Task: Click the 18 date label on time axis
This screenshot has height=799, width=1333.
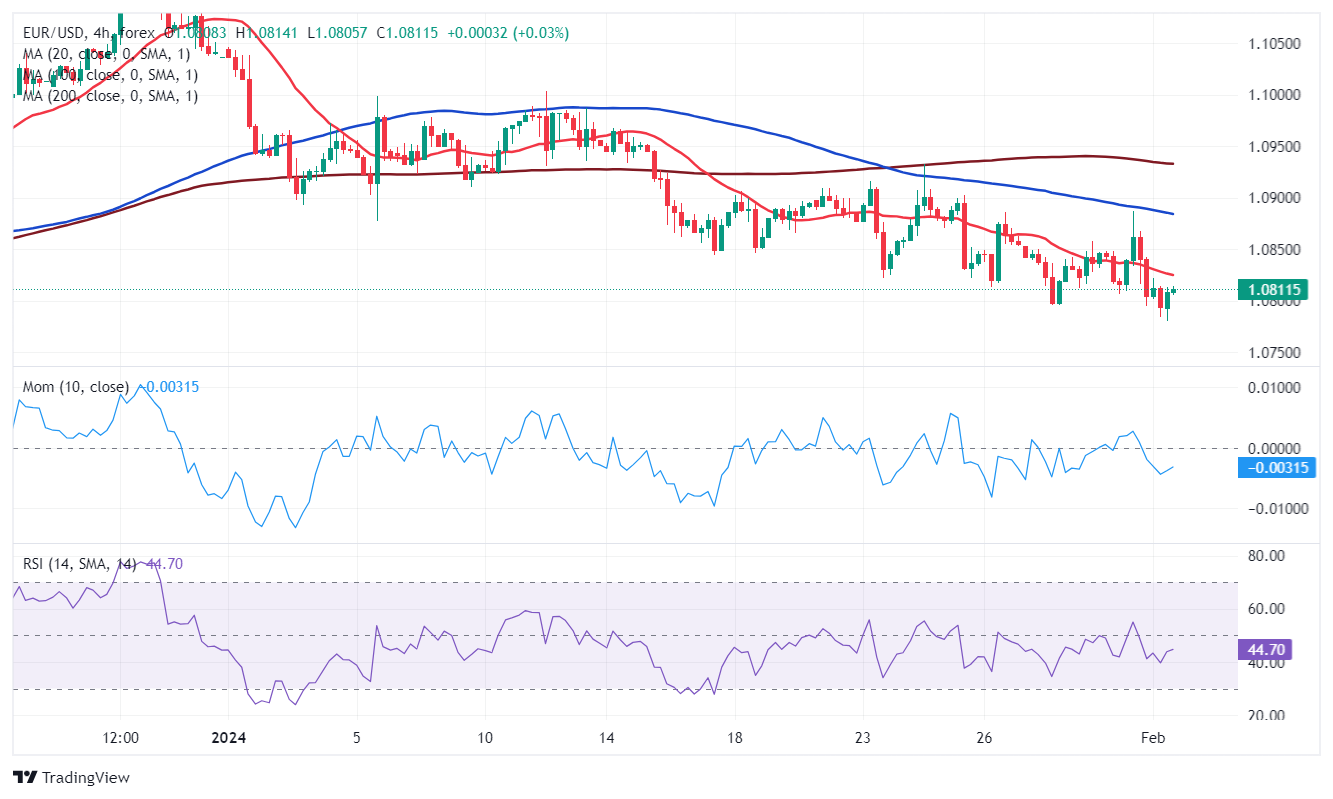Action: tap(734, 738)
